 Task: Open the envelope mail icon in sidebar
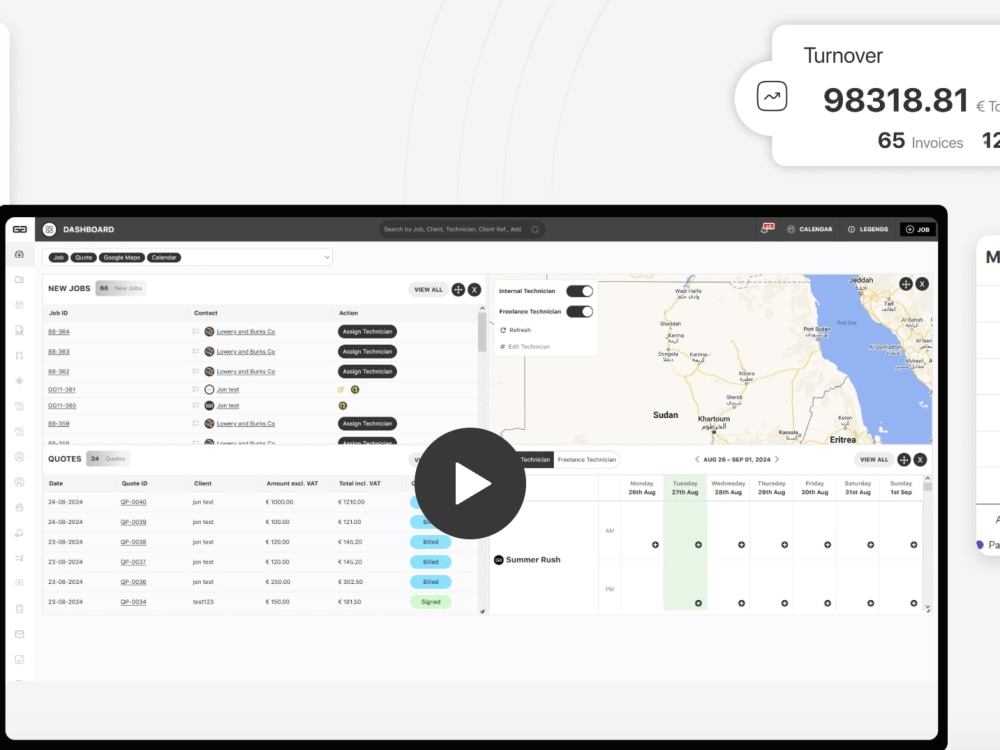[20, 634]
